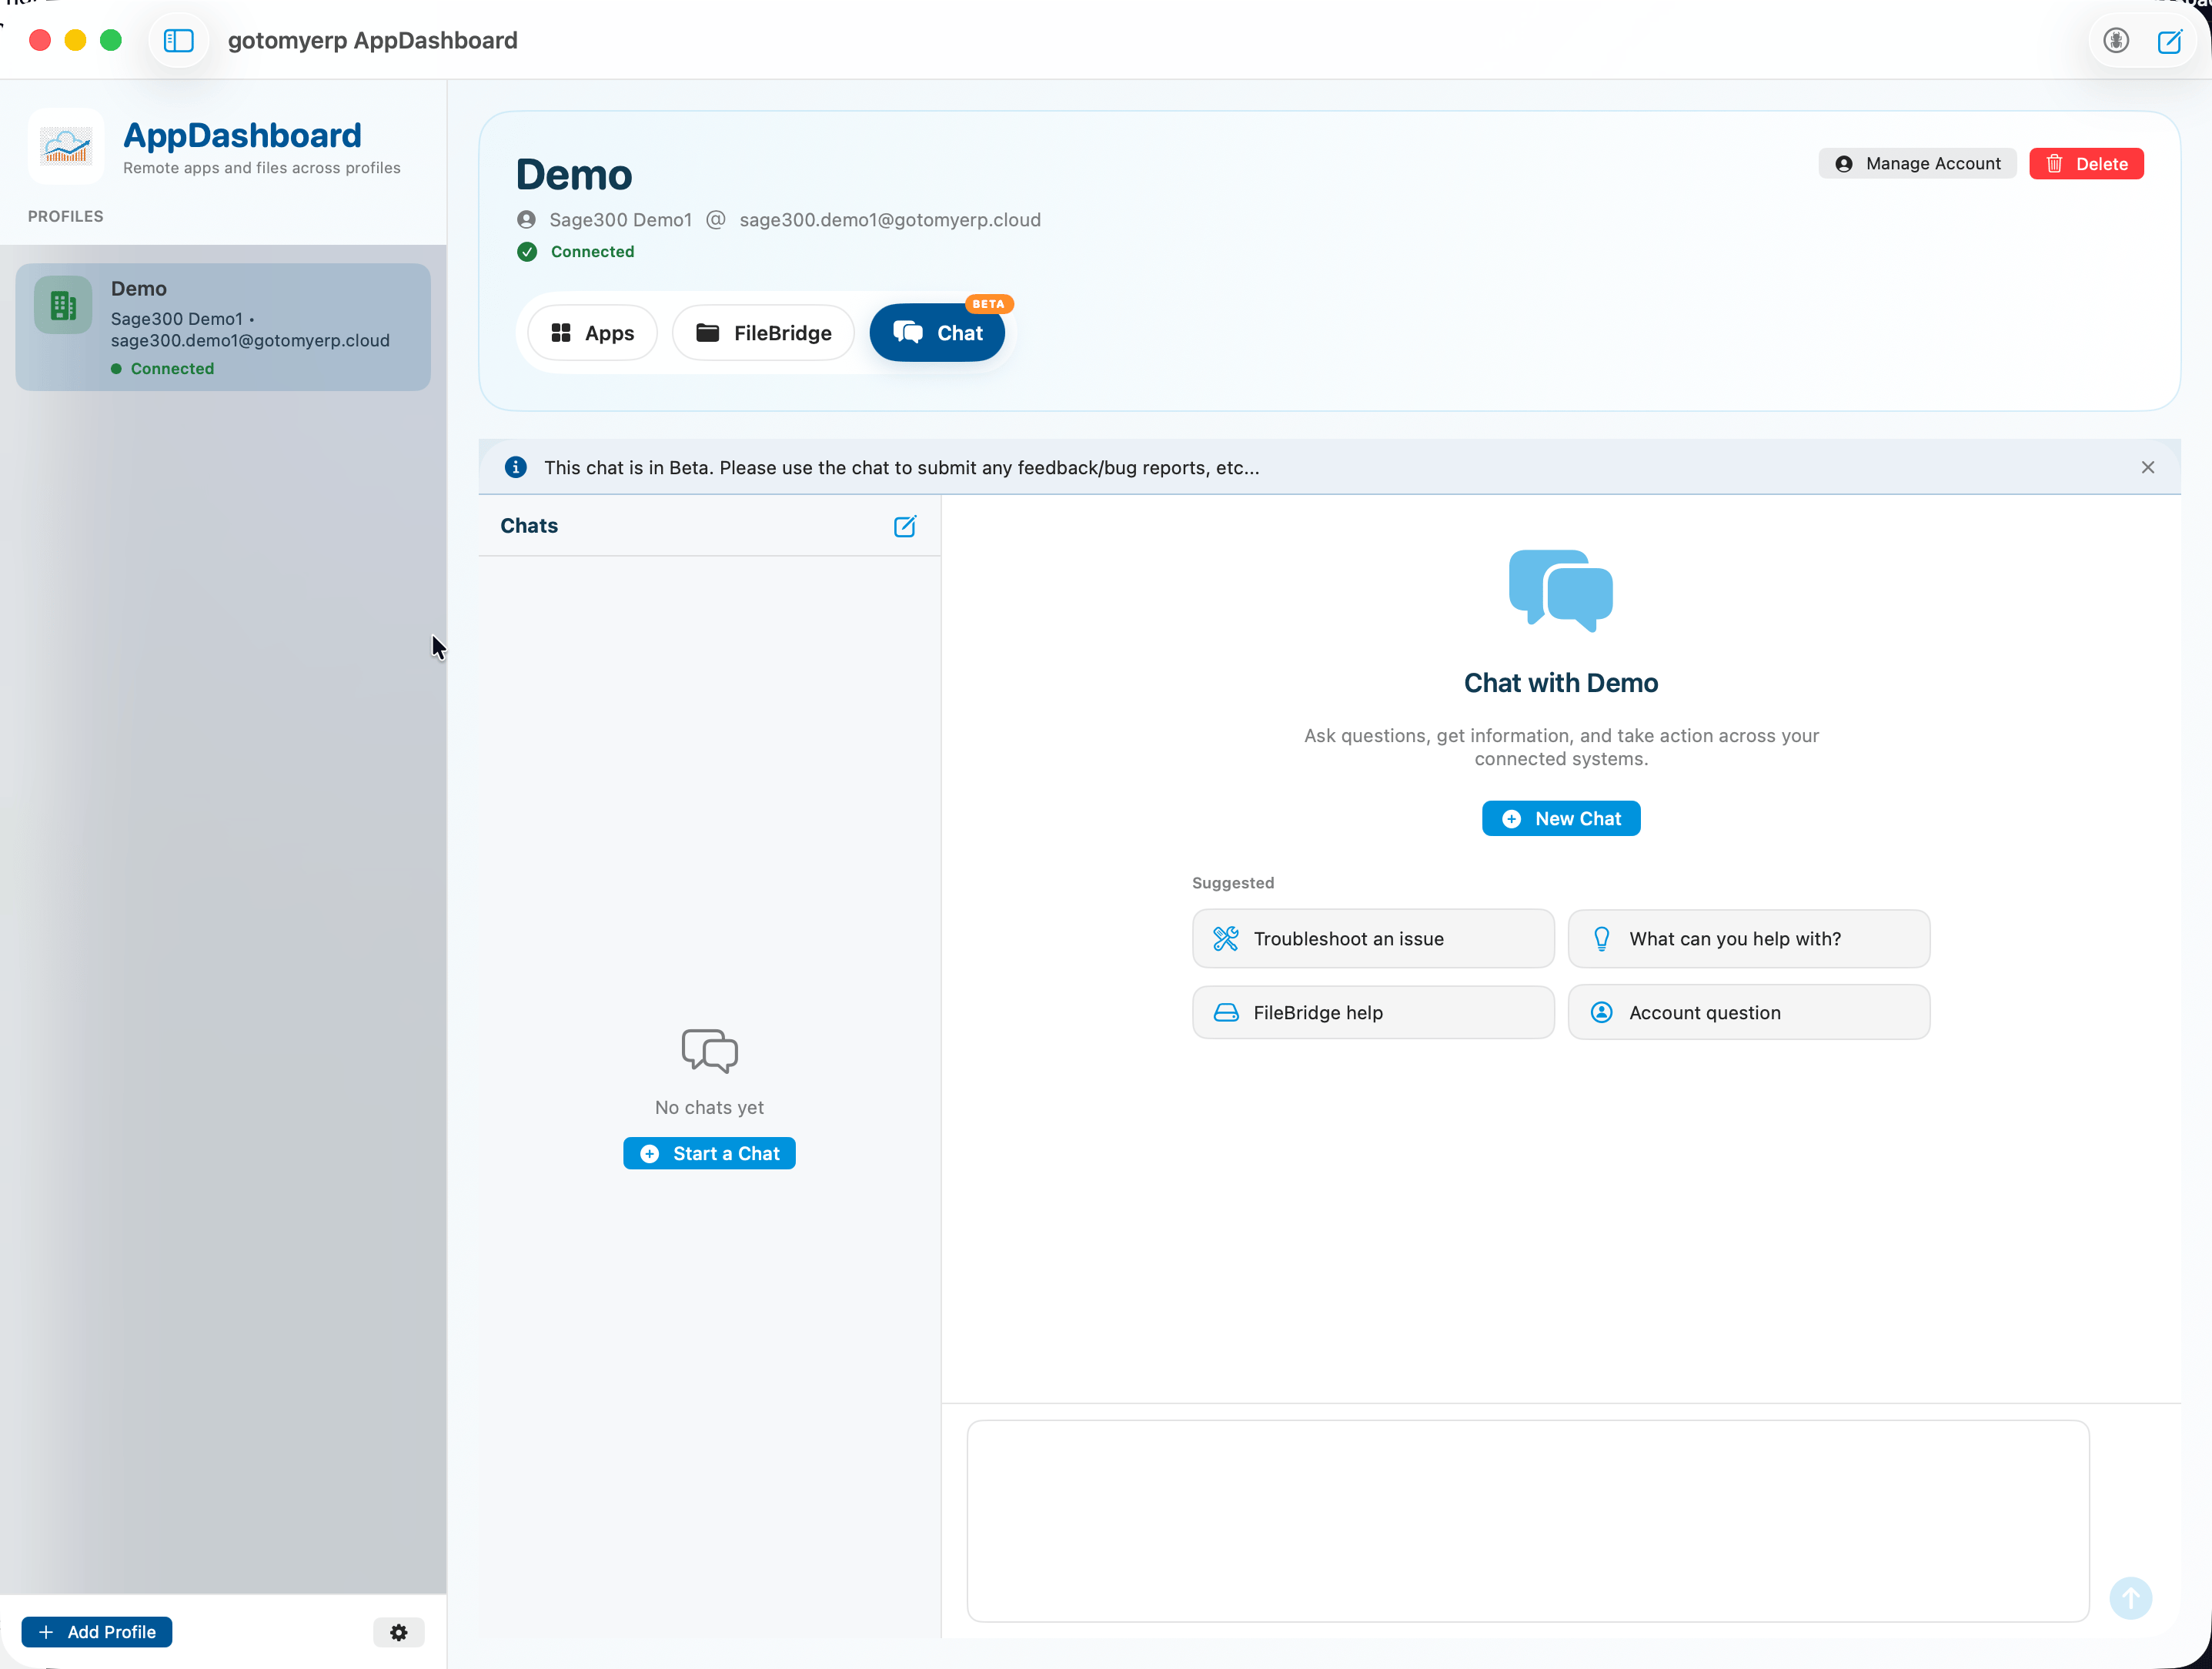Viewport: 2212px width, 1669px height.
Task: Click the PROFILES section label
Action: [x=66, y=217]
